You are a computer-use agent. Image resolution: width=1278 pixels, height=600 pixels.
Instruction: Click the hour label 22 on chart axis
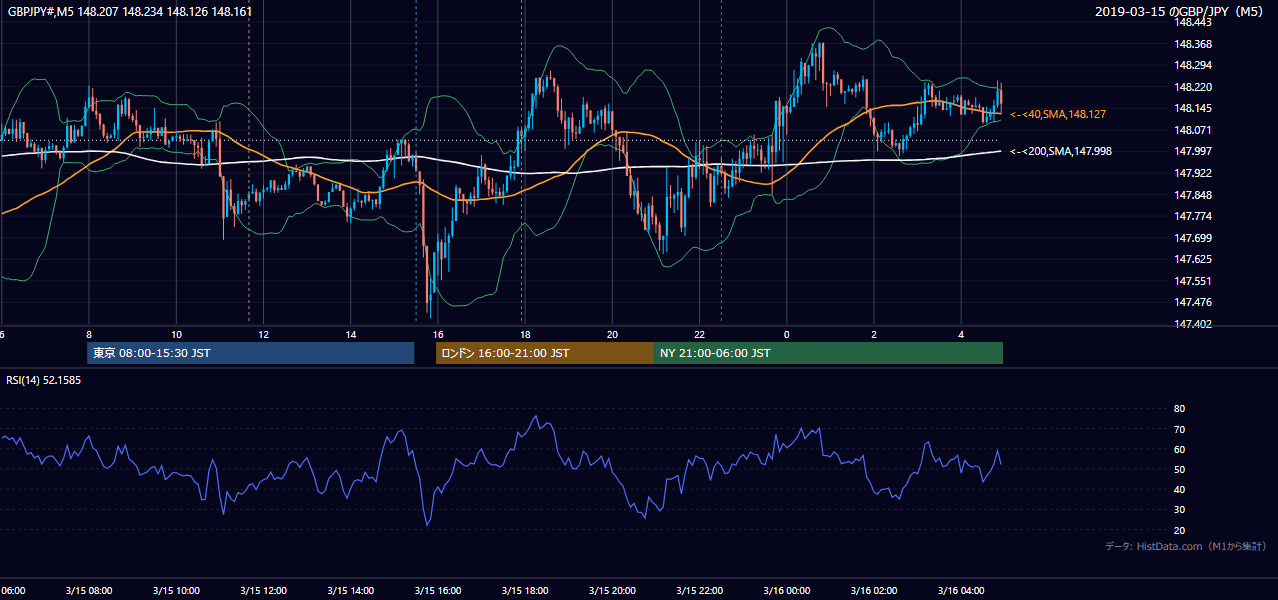tap(699, 334)
